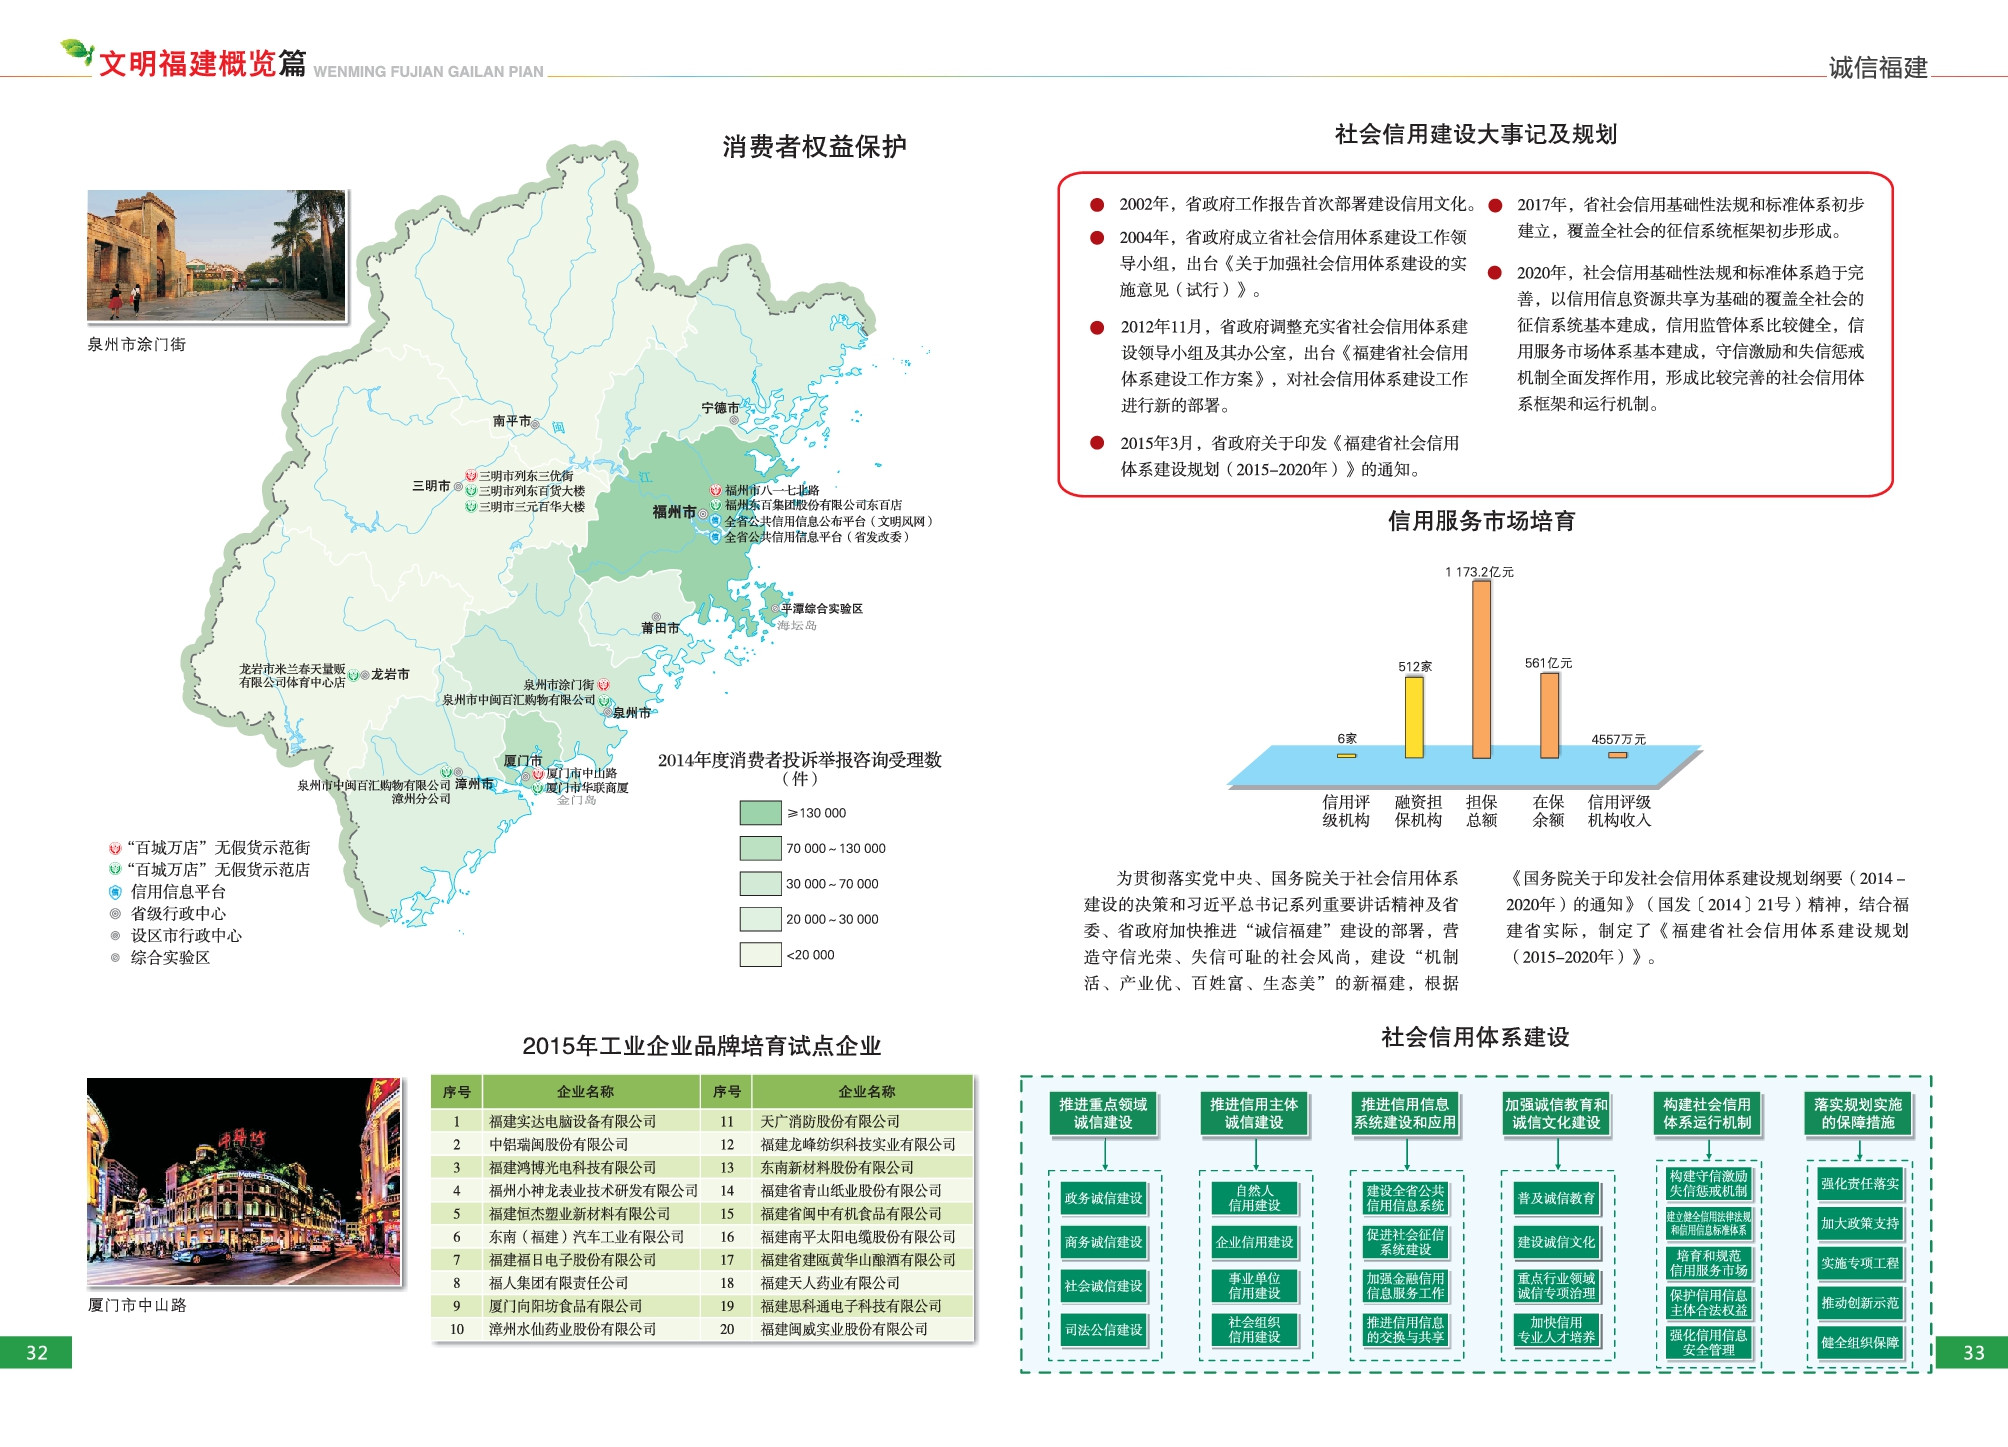
Task: Open the 泉州市涂门街 street photo
Action: (216, 256)
